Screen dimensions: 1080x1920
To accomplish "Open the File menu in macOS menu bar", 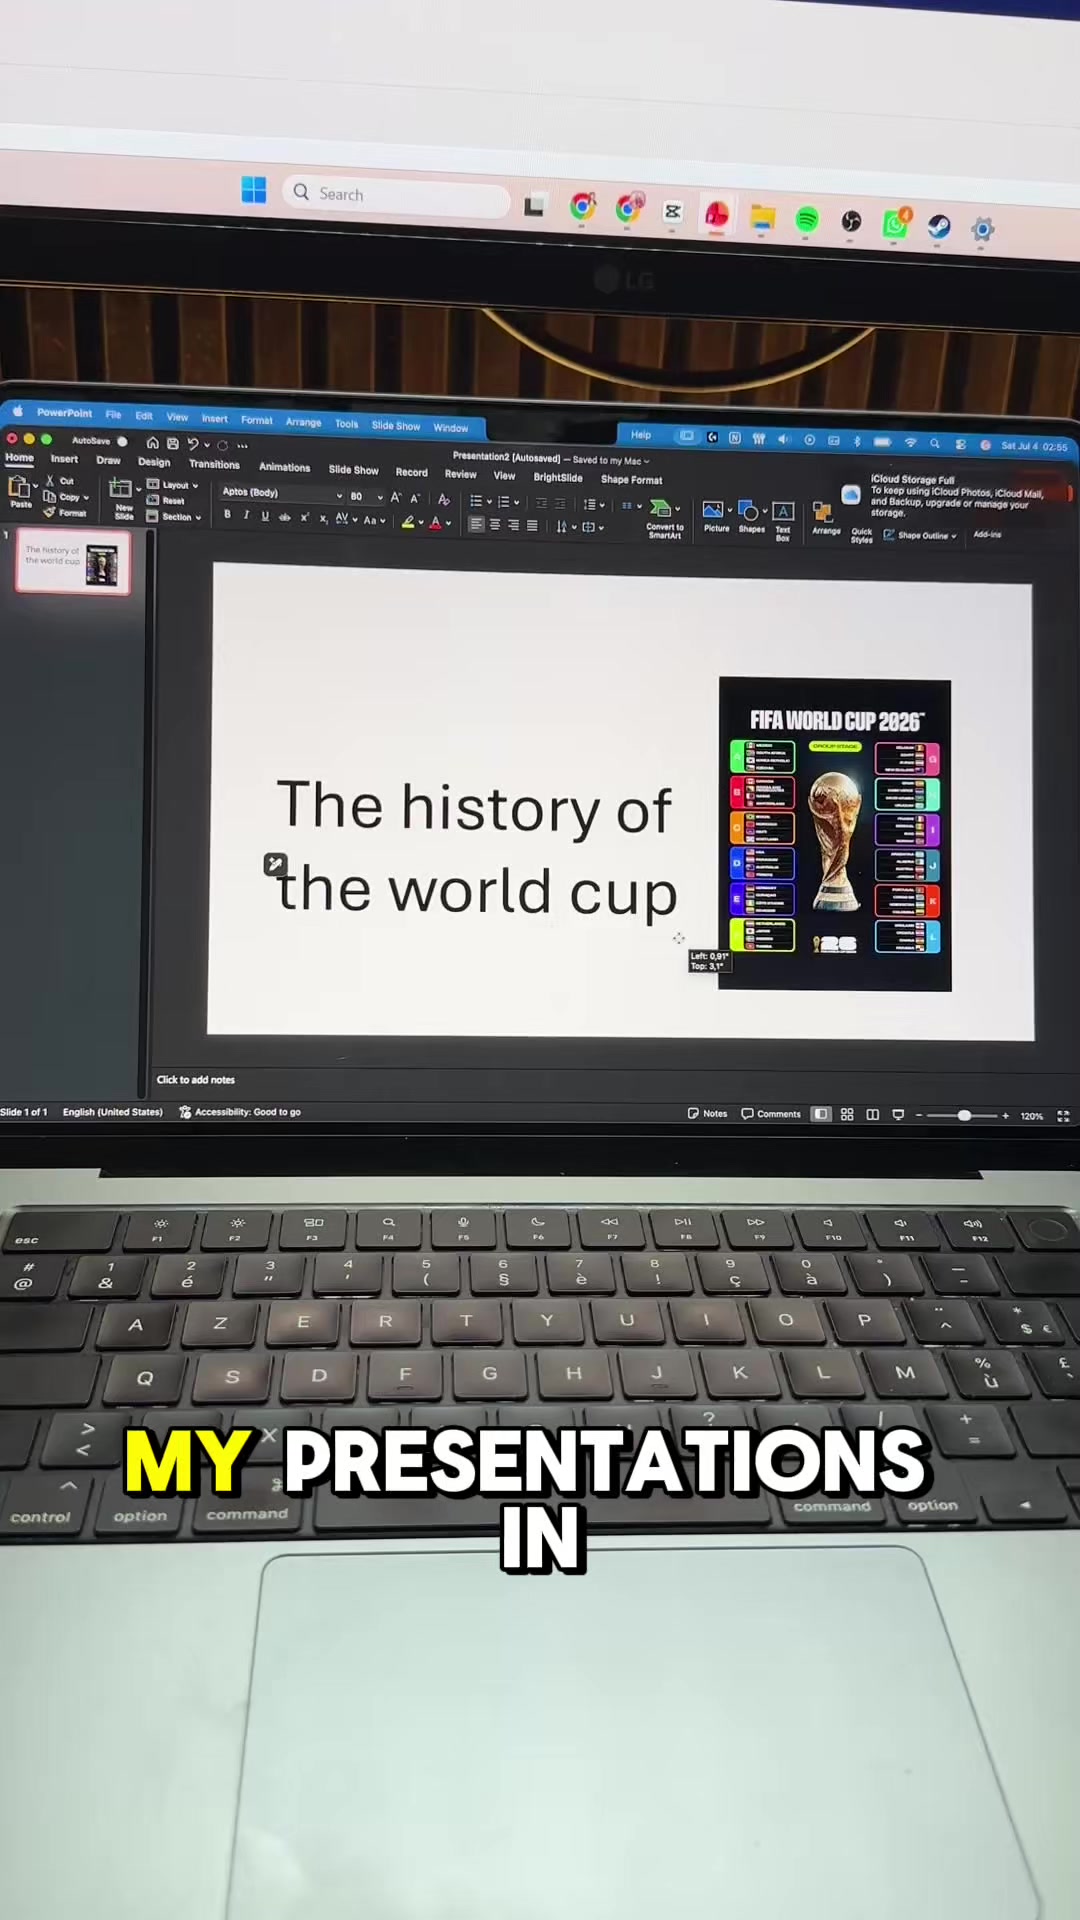I will (x=113, y=414).
